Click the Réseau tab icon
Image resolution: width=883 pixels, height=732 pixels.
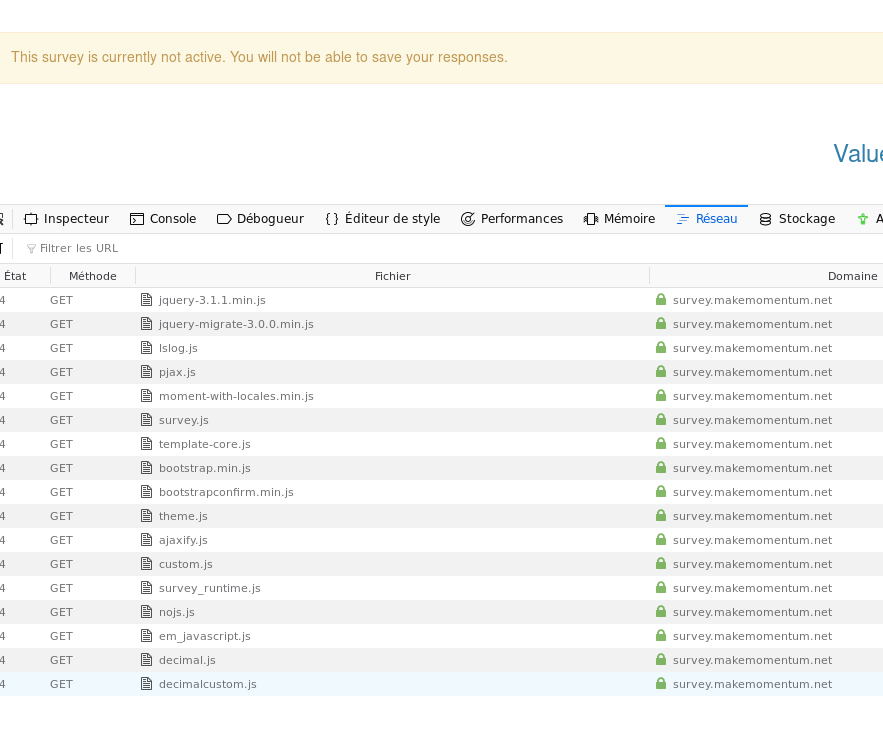coord(683,219)
